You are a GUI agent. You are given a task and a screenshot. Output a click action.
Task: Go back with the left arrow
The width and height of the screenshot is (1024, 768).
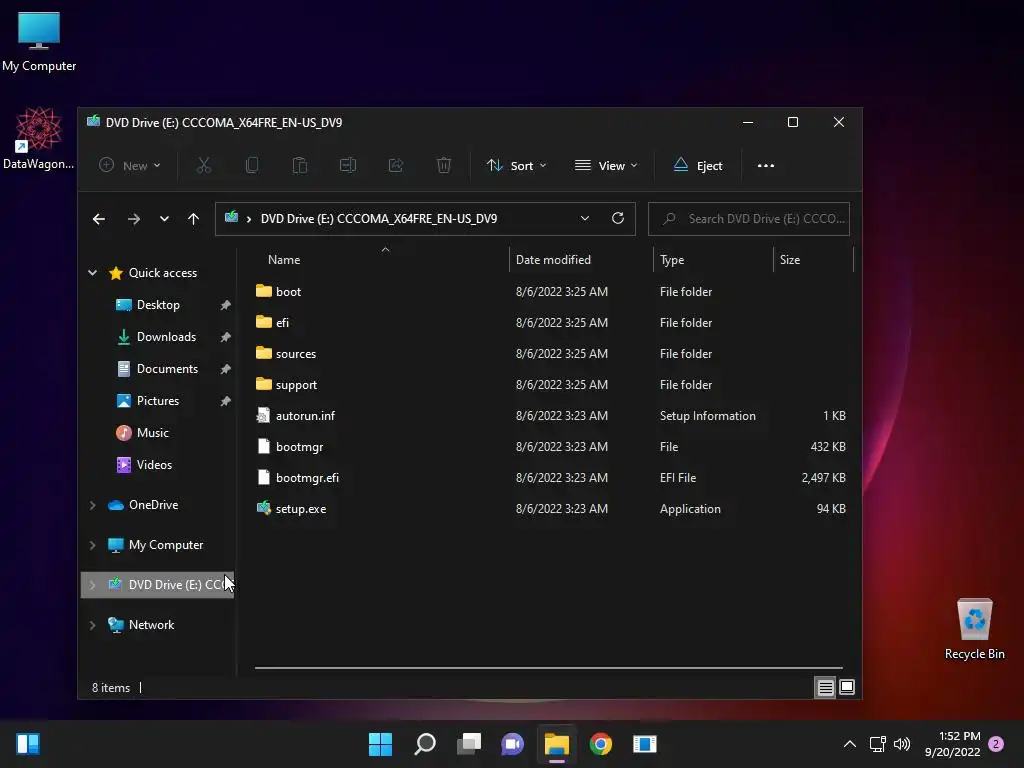click(x=99, y=219)
